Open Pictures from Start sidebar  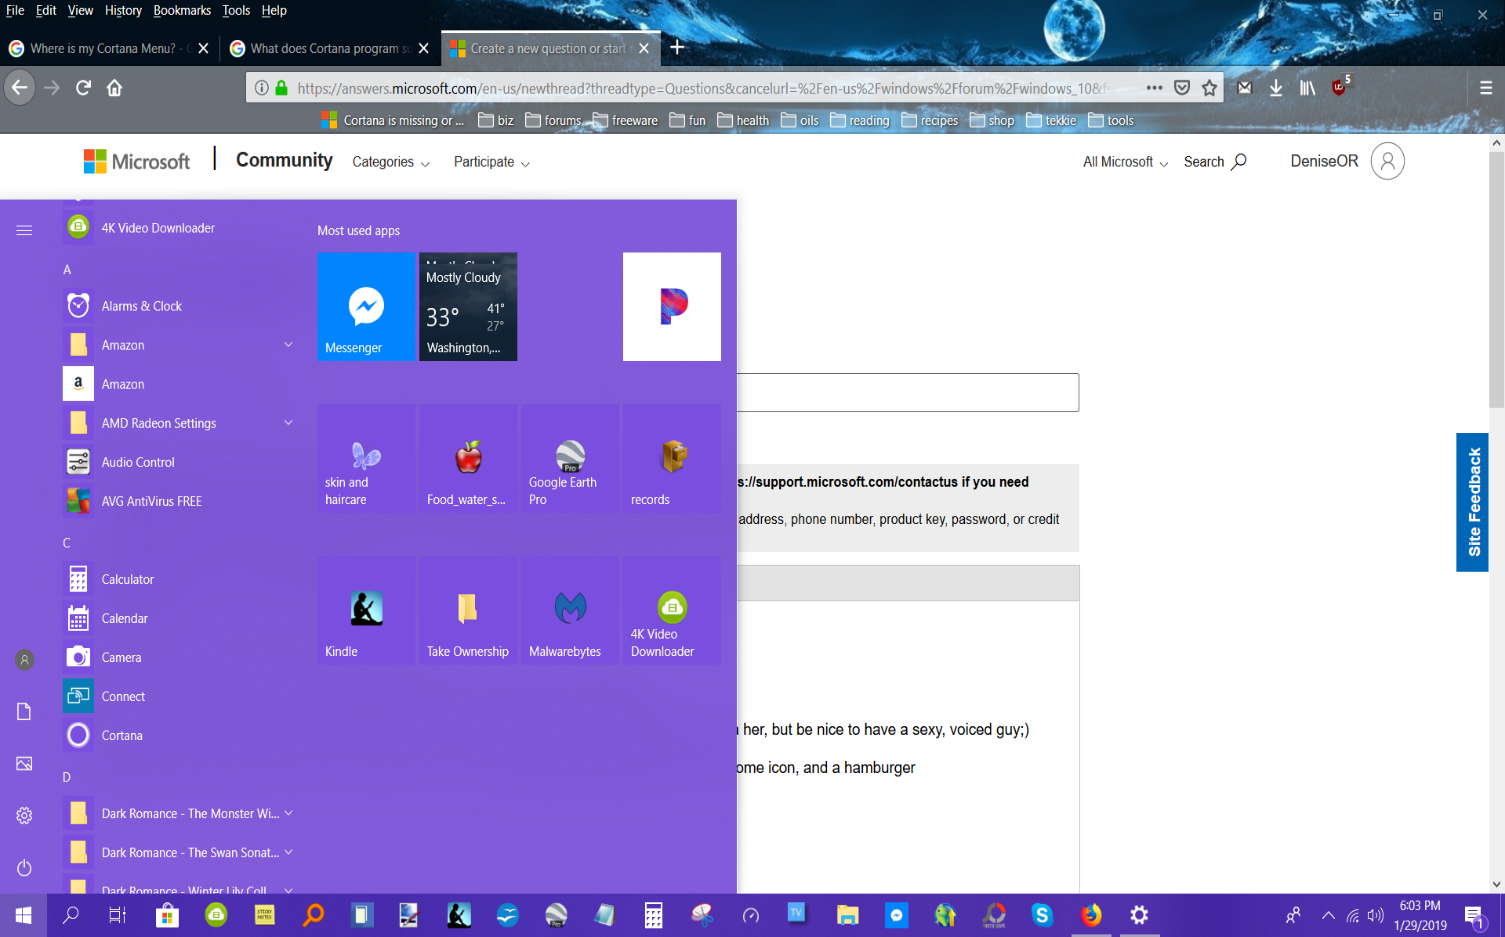pyautogui.click(x=24, y=763)
